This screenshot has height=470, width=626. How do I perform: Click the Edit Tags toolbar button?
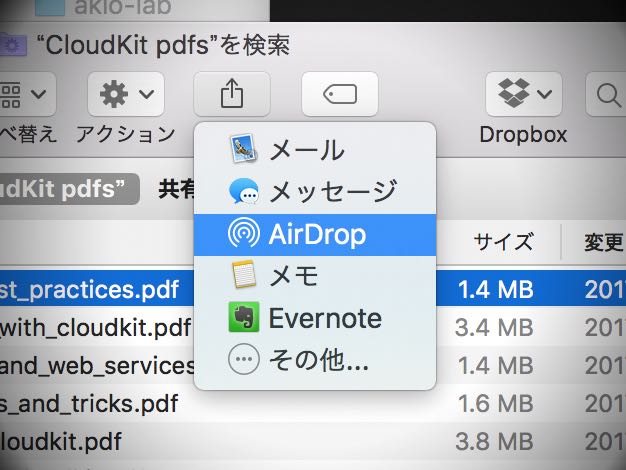click(340, 94)
